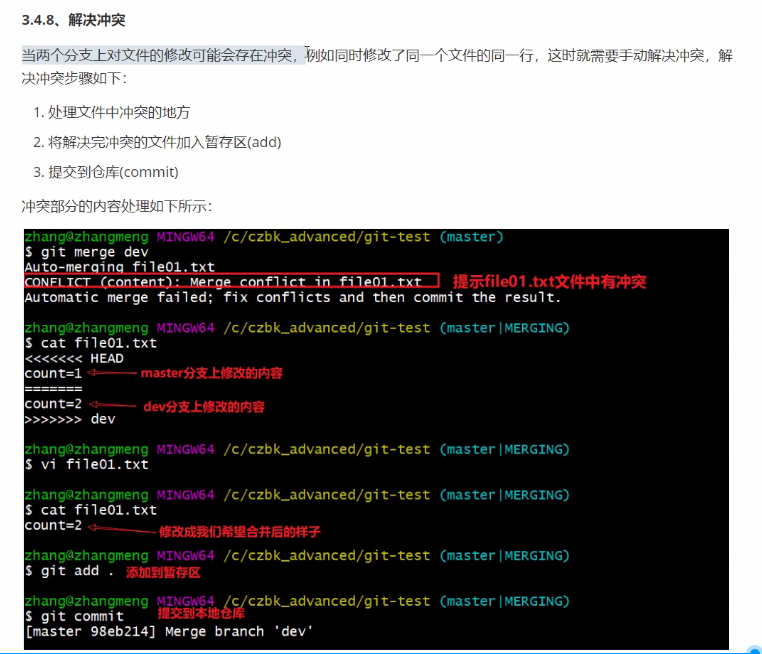Image resolution: width=762 pixels, height=654 pixels.
Task: Click the conflict marker ">>>>>>> dev"
Action: pyautogui.click(x=70, y=419)
